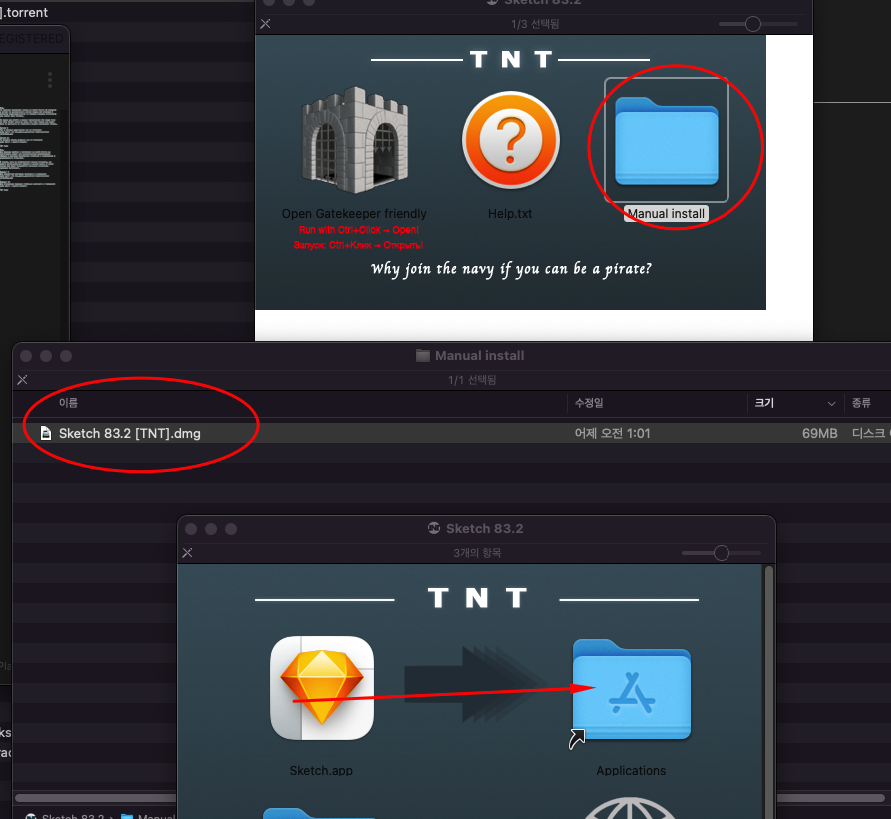
Task: Close path bar X in top Sketch 83.2 window
Action: pos(265,24)
